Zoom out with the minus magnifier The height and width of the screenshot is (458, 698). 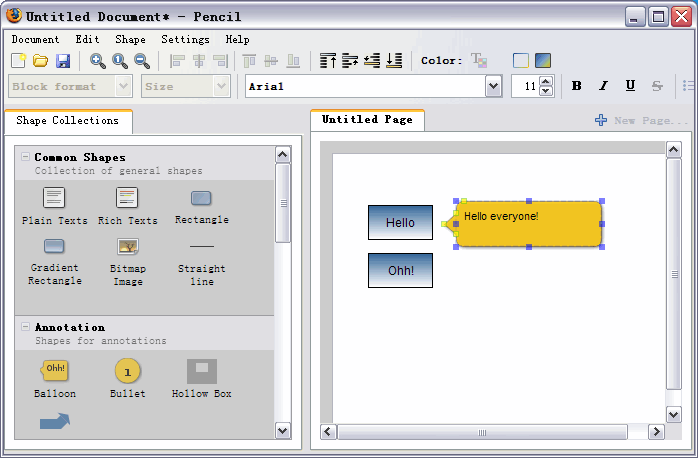click(x=142, y=61)
